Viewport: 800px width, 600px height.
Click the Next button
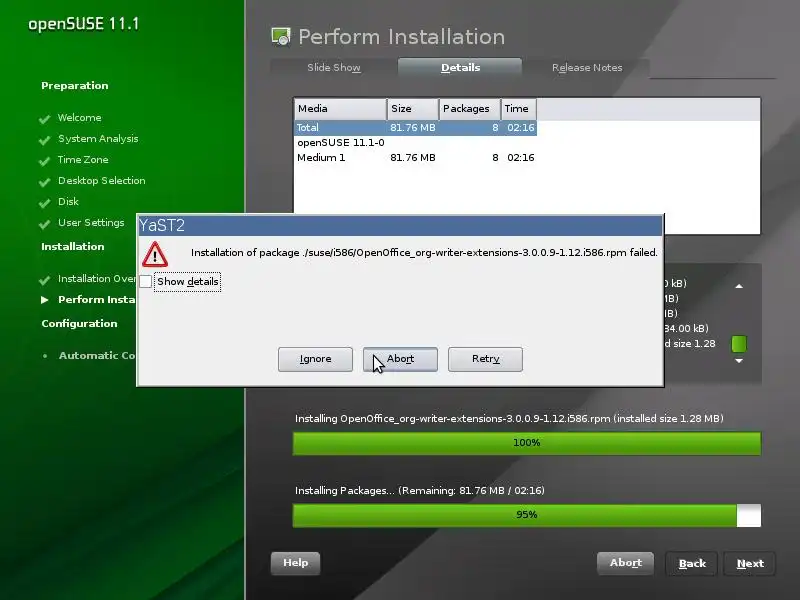pos(750,563)
